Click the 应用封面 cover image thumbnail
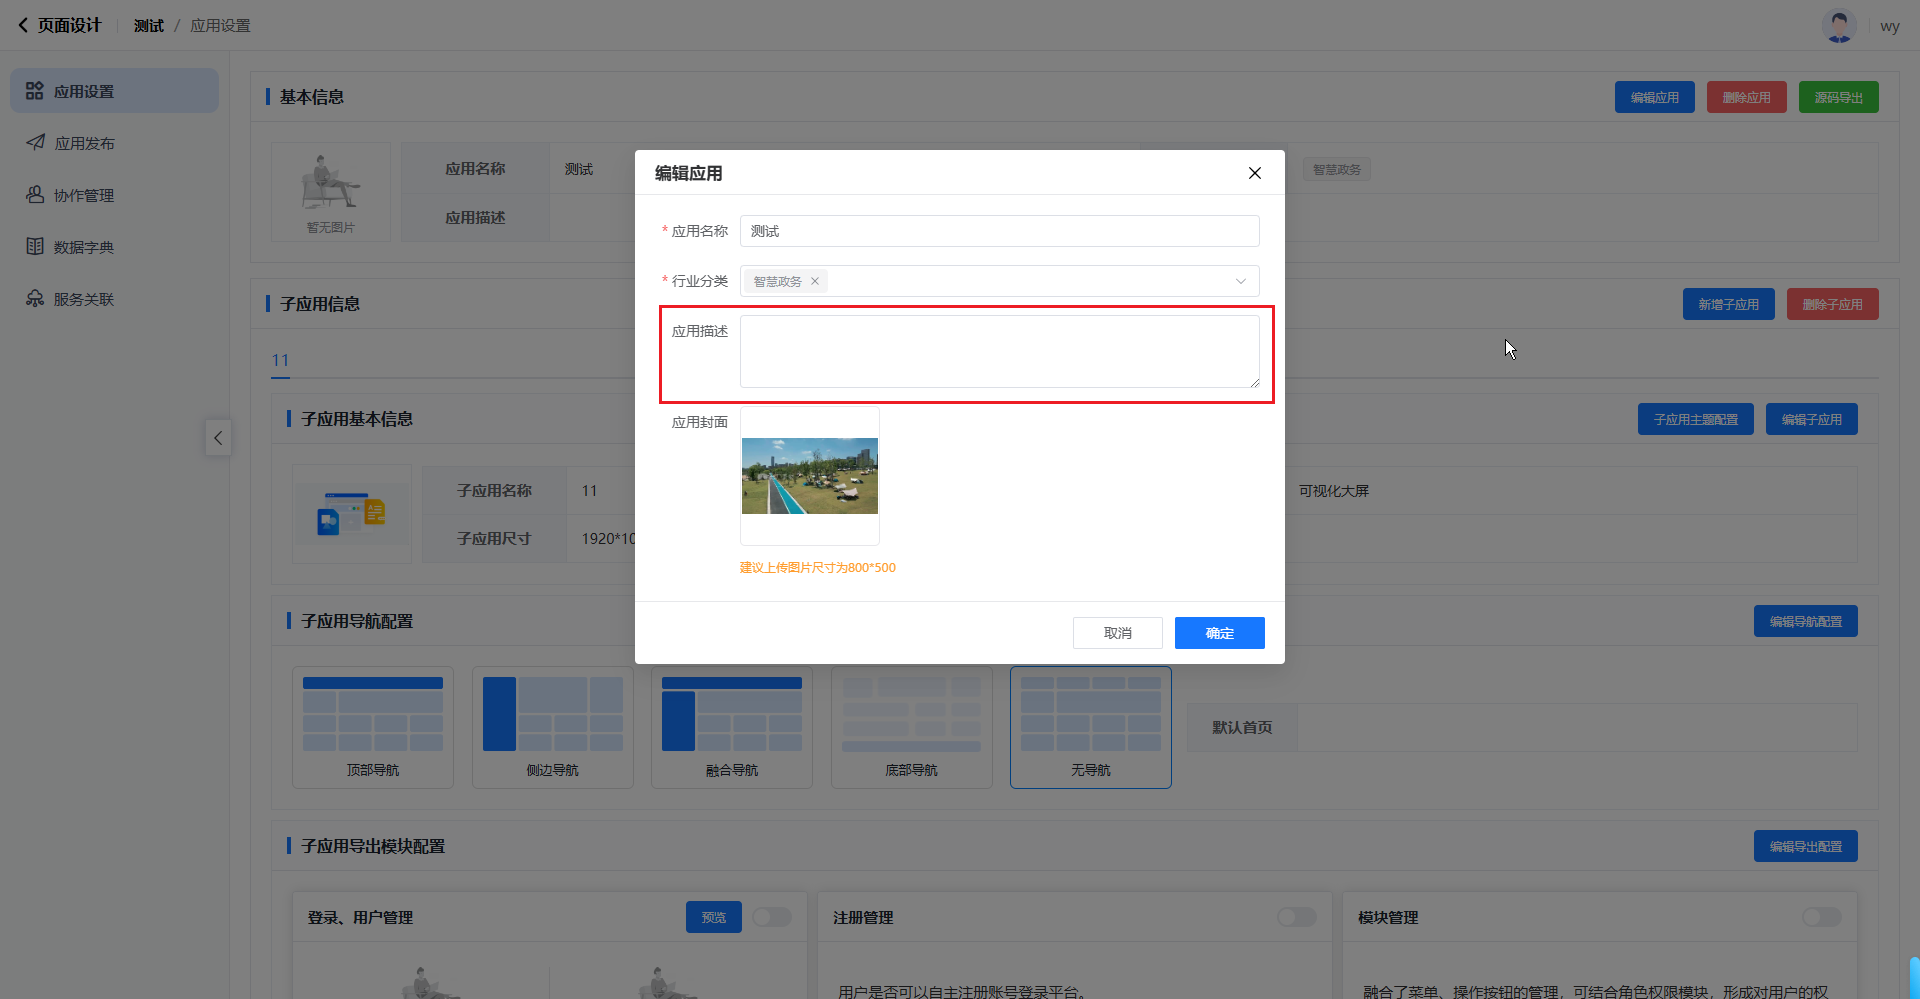The image size is (1920, 999). coord(809,476)
